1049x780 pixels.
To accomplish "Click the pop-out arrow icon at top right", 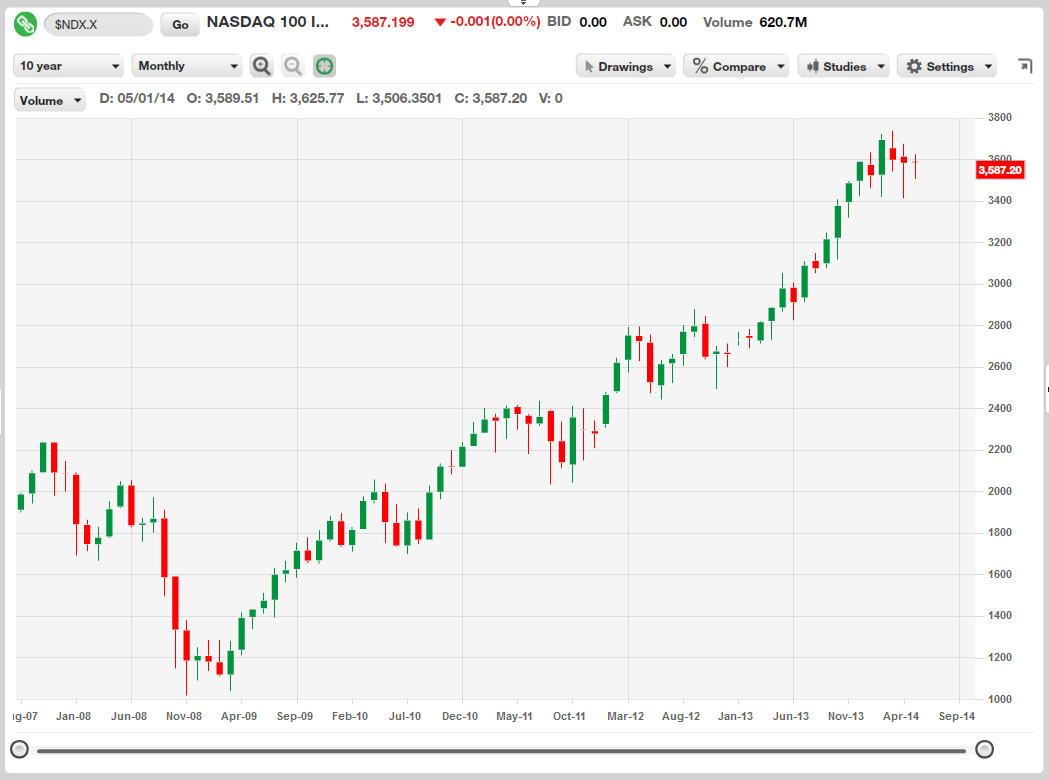I will [x=1024, y=66].
